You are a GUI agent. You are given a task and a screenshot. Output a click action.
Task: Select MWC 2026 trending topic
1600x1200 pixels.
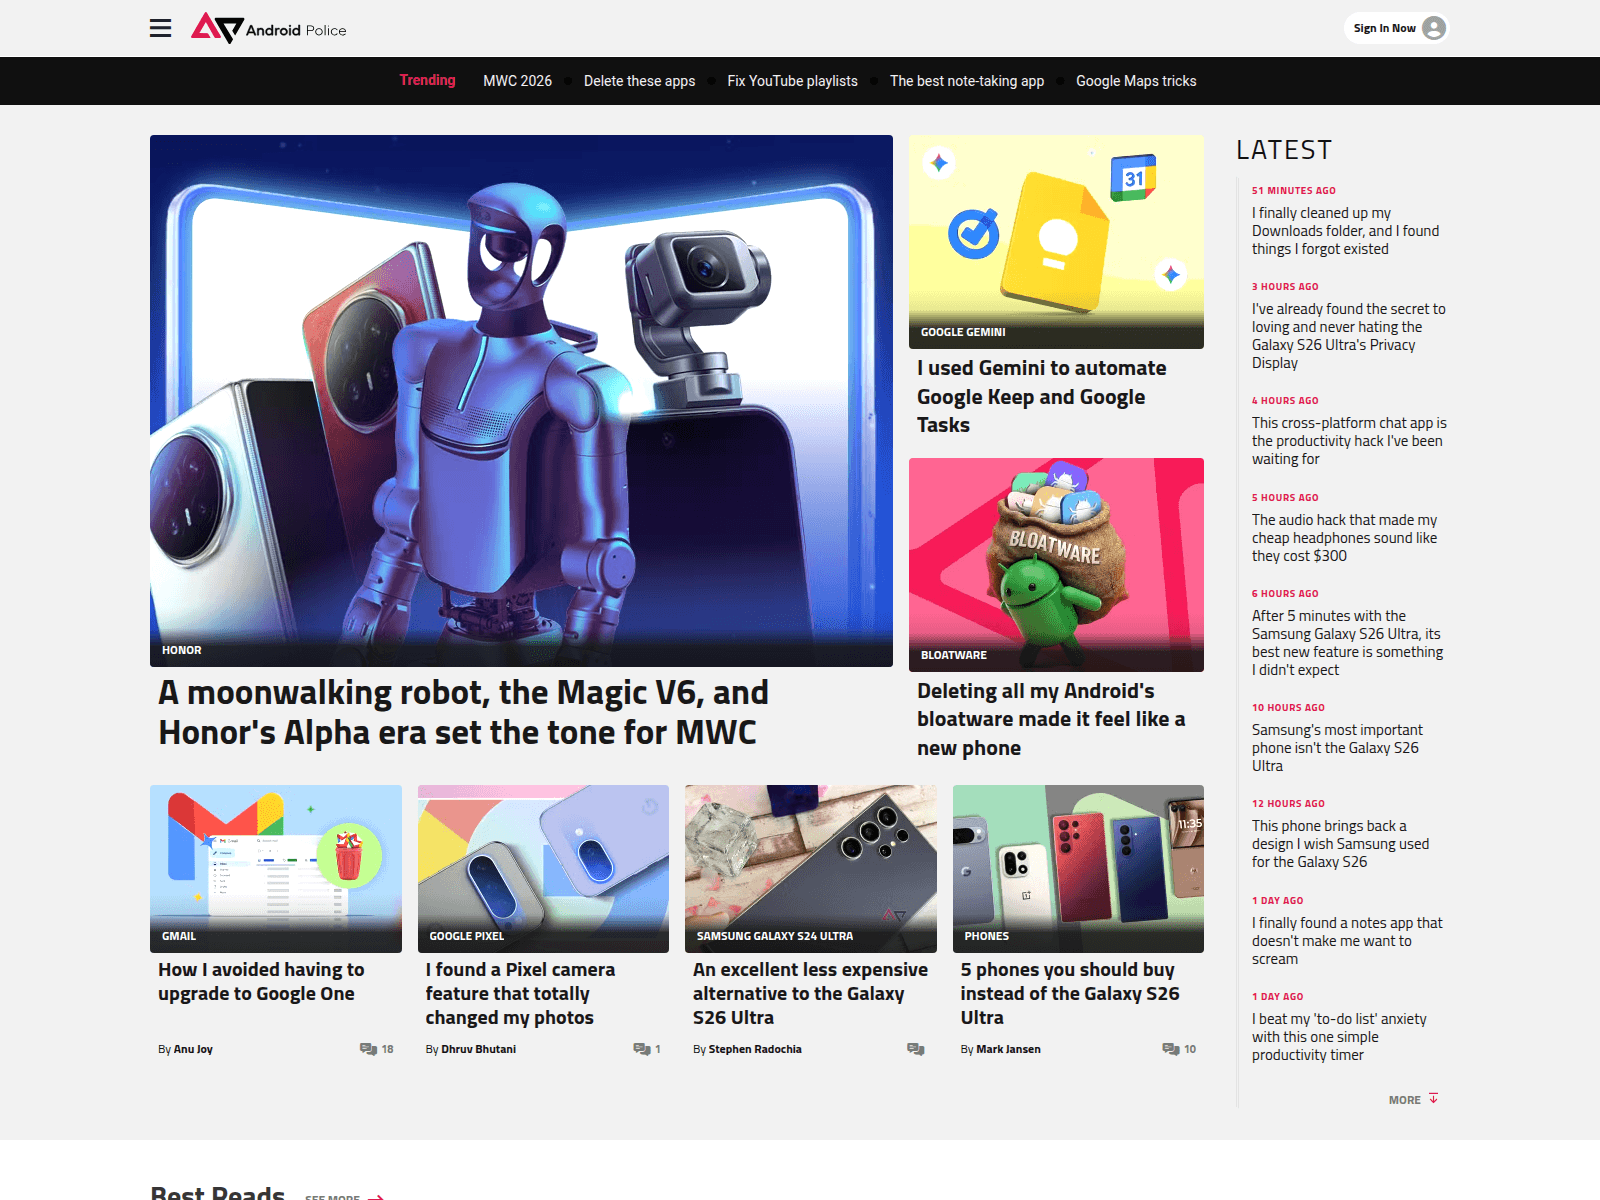pyautogui.click(x=517, y=81)
